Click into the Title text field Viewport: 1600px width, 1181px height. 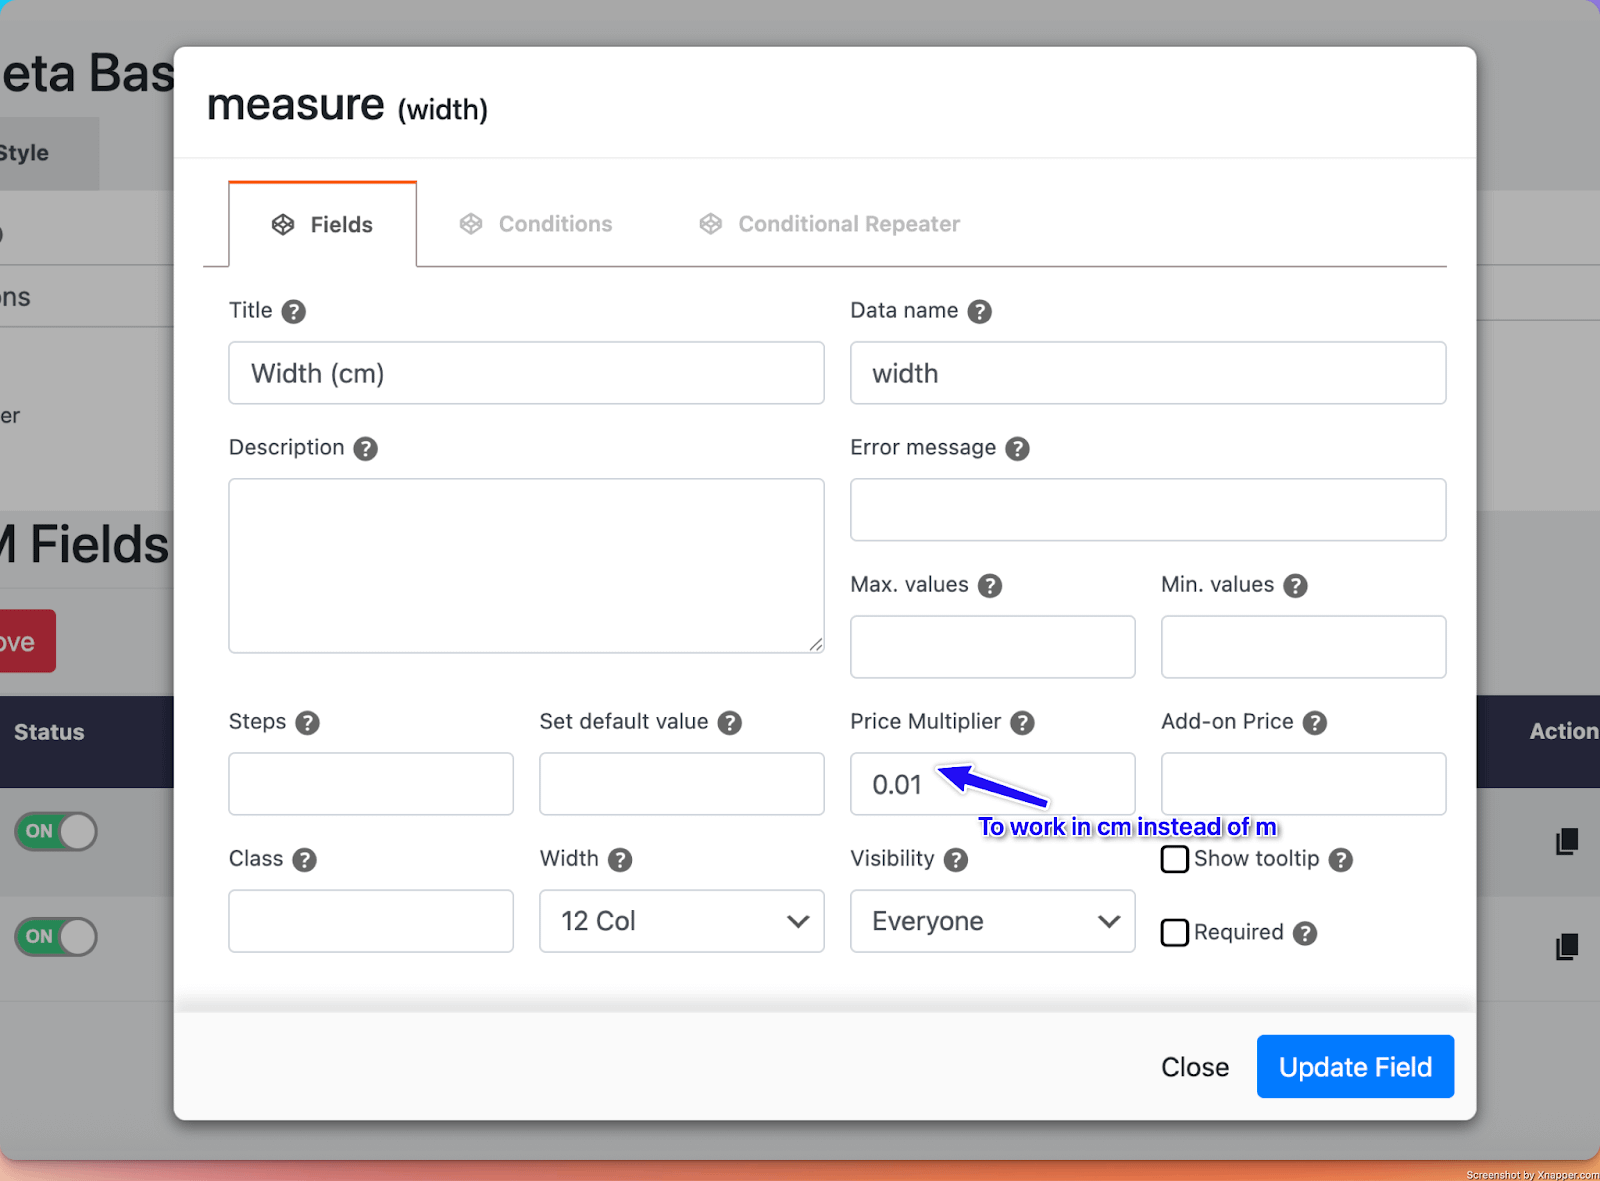point(526,373)
